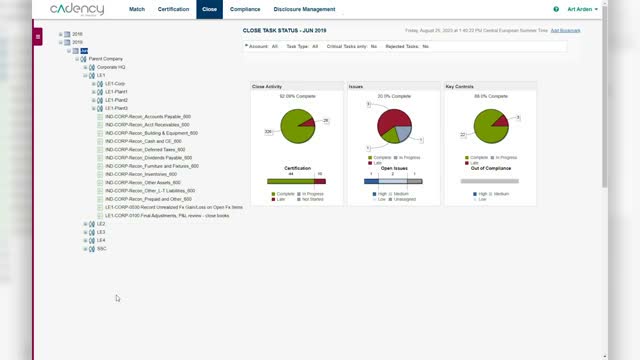Click the LE1-Plant1 entity icon
The height and width of the screenshot is (360, 640).
click(x=100, y=92)
